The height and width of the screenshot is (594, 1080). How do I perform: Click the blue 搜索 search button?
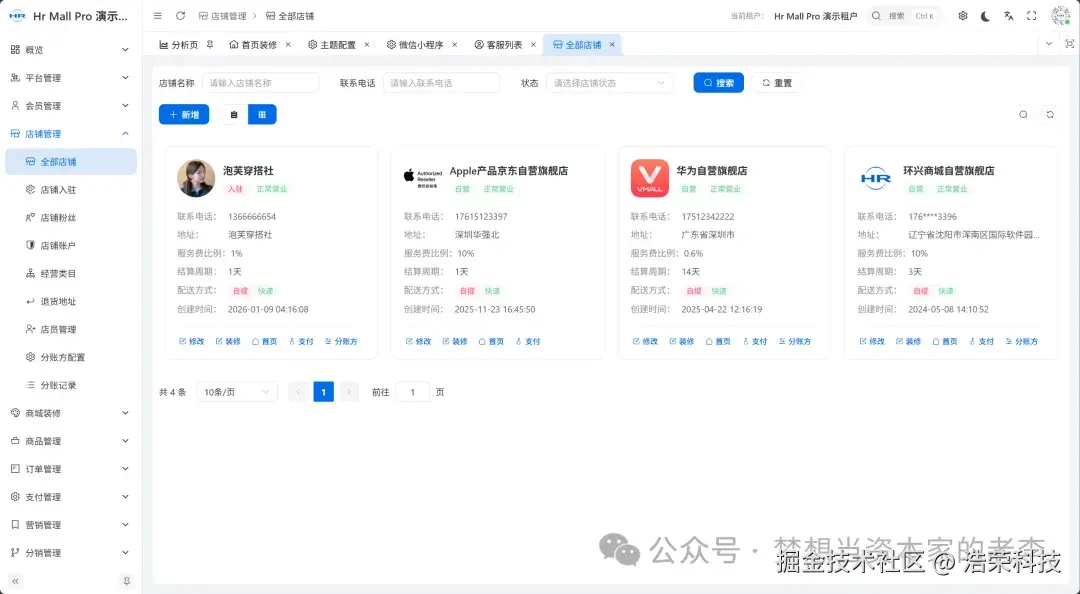tap(718, 82)
